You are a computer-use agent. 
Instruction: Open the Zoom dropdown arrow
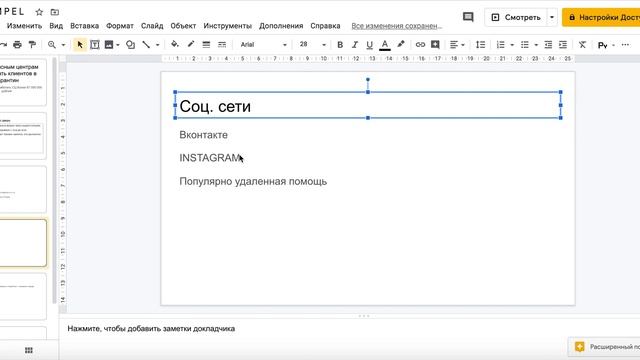point(63,45)
